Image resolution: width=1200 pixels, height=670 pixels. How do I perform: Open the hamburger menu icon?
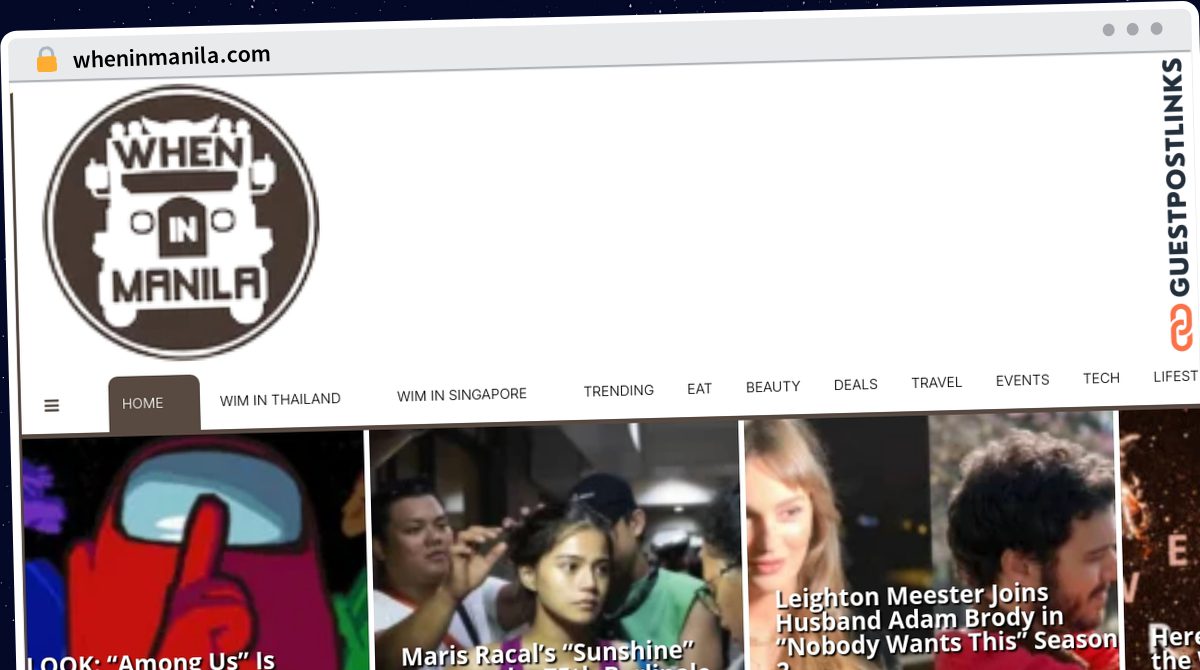click(x=52, y=406)
